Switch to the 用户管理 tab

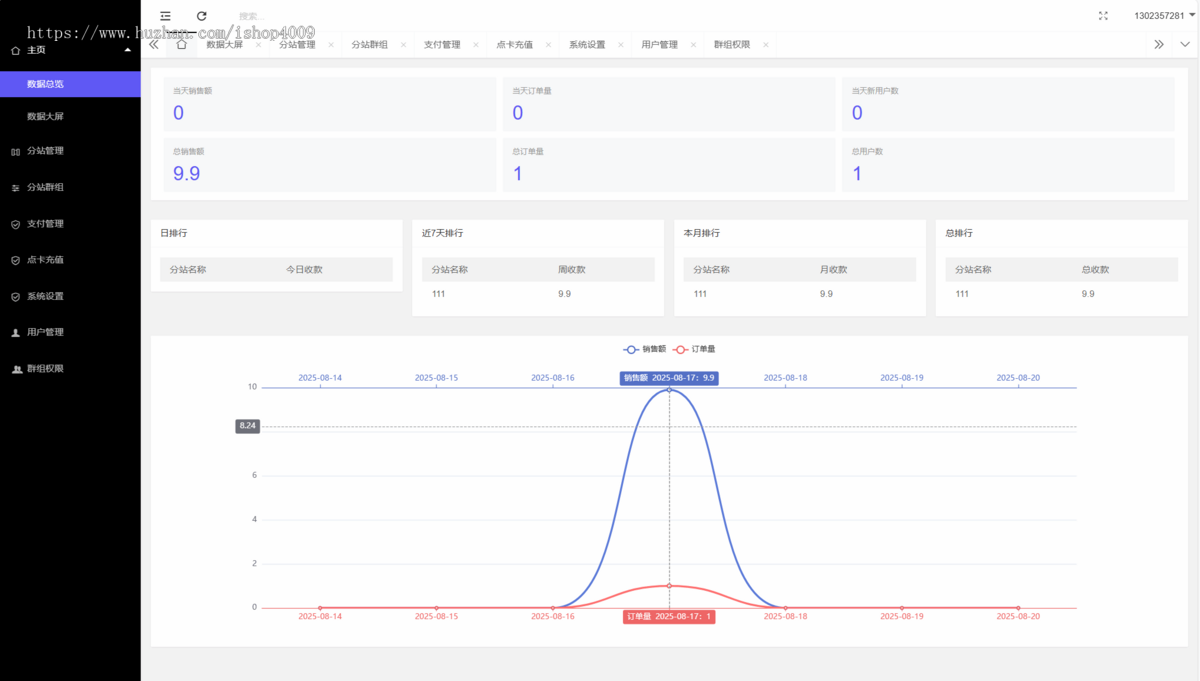659,45
